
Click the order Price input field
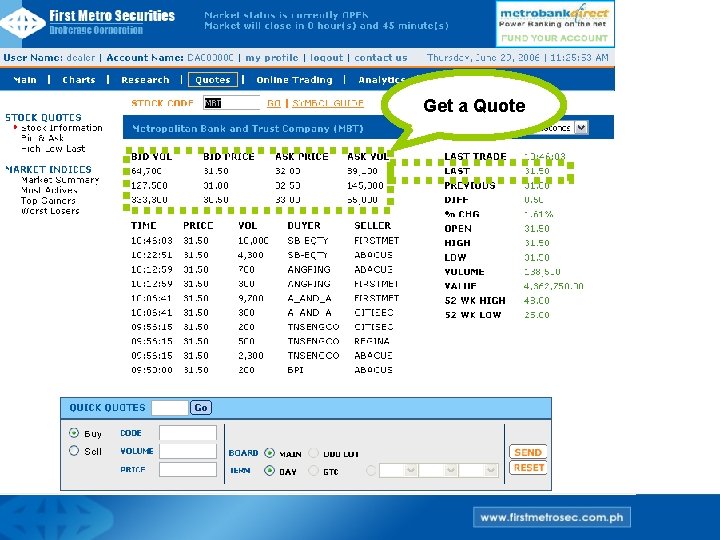point(188,469)
